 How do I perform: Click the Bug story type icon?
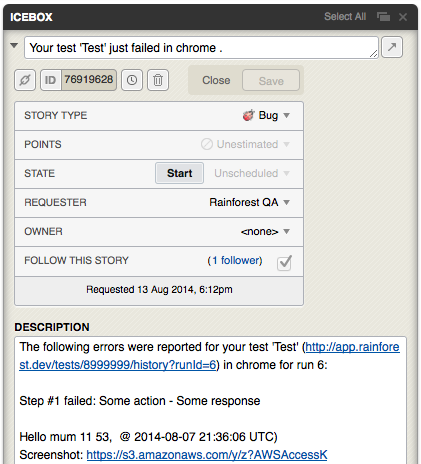tap(248, 115)
